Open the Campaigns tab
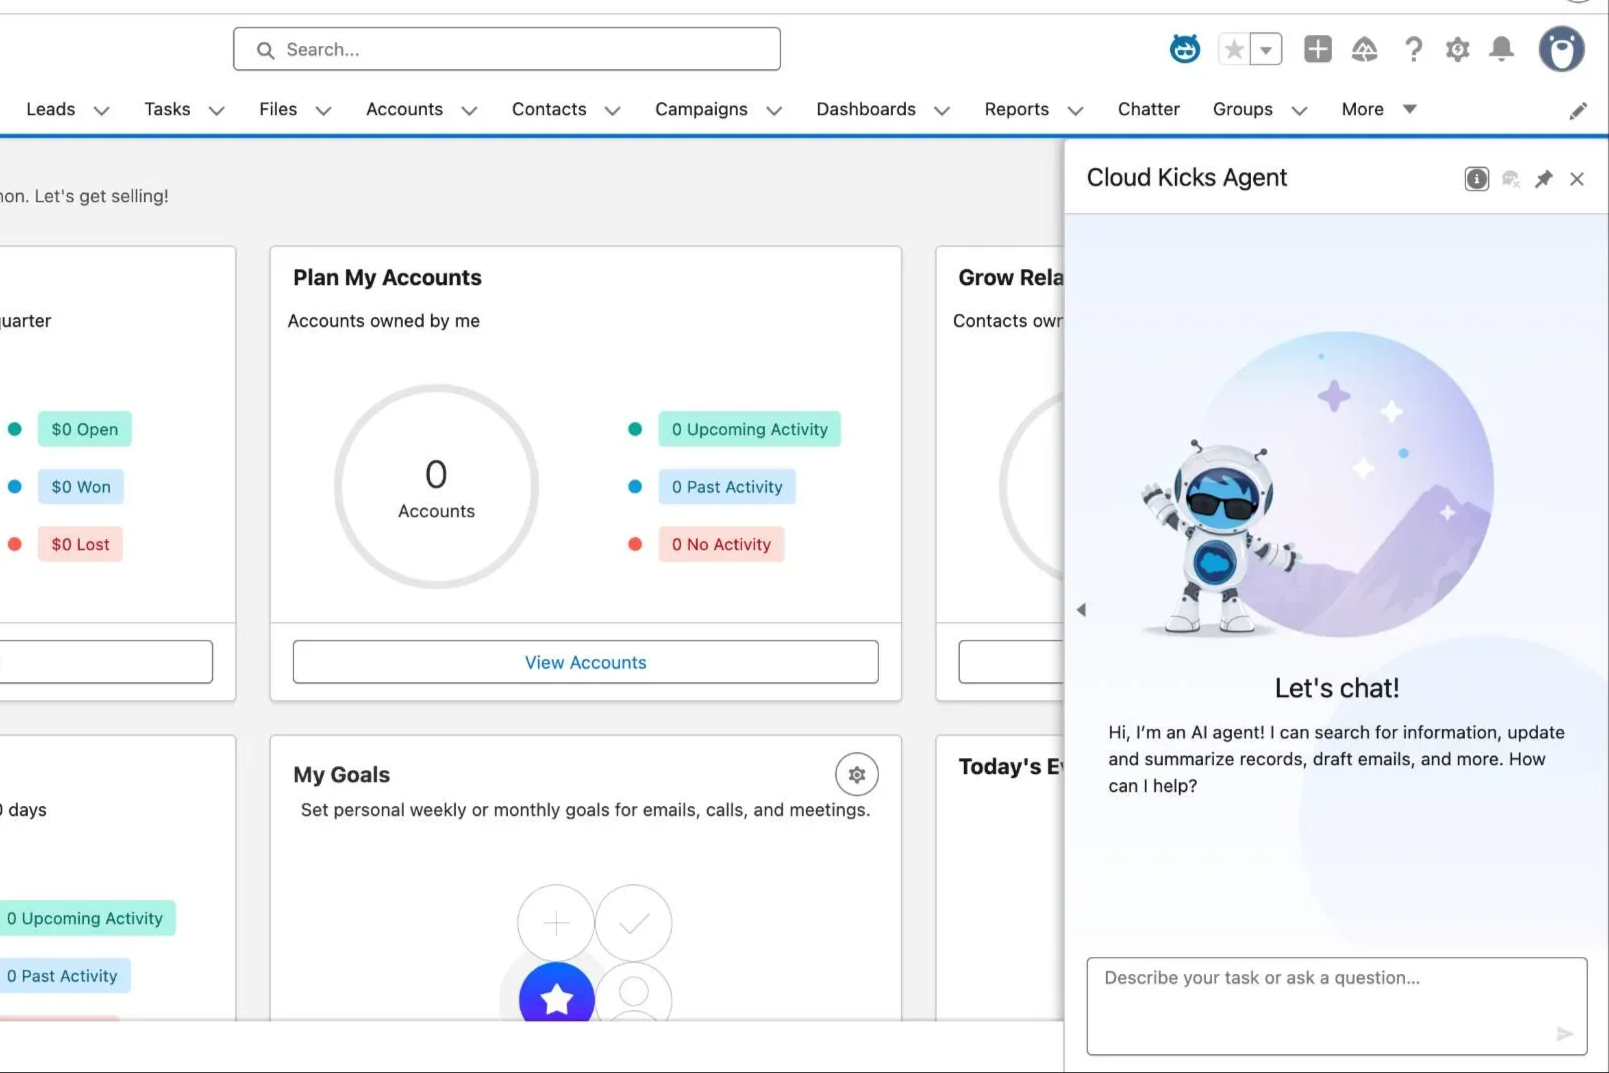The image size is (1609, 1073). click(701, 109)
